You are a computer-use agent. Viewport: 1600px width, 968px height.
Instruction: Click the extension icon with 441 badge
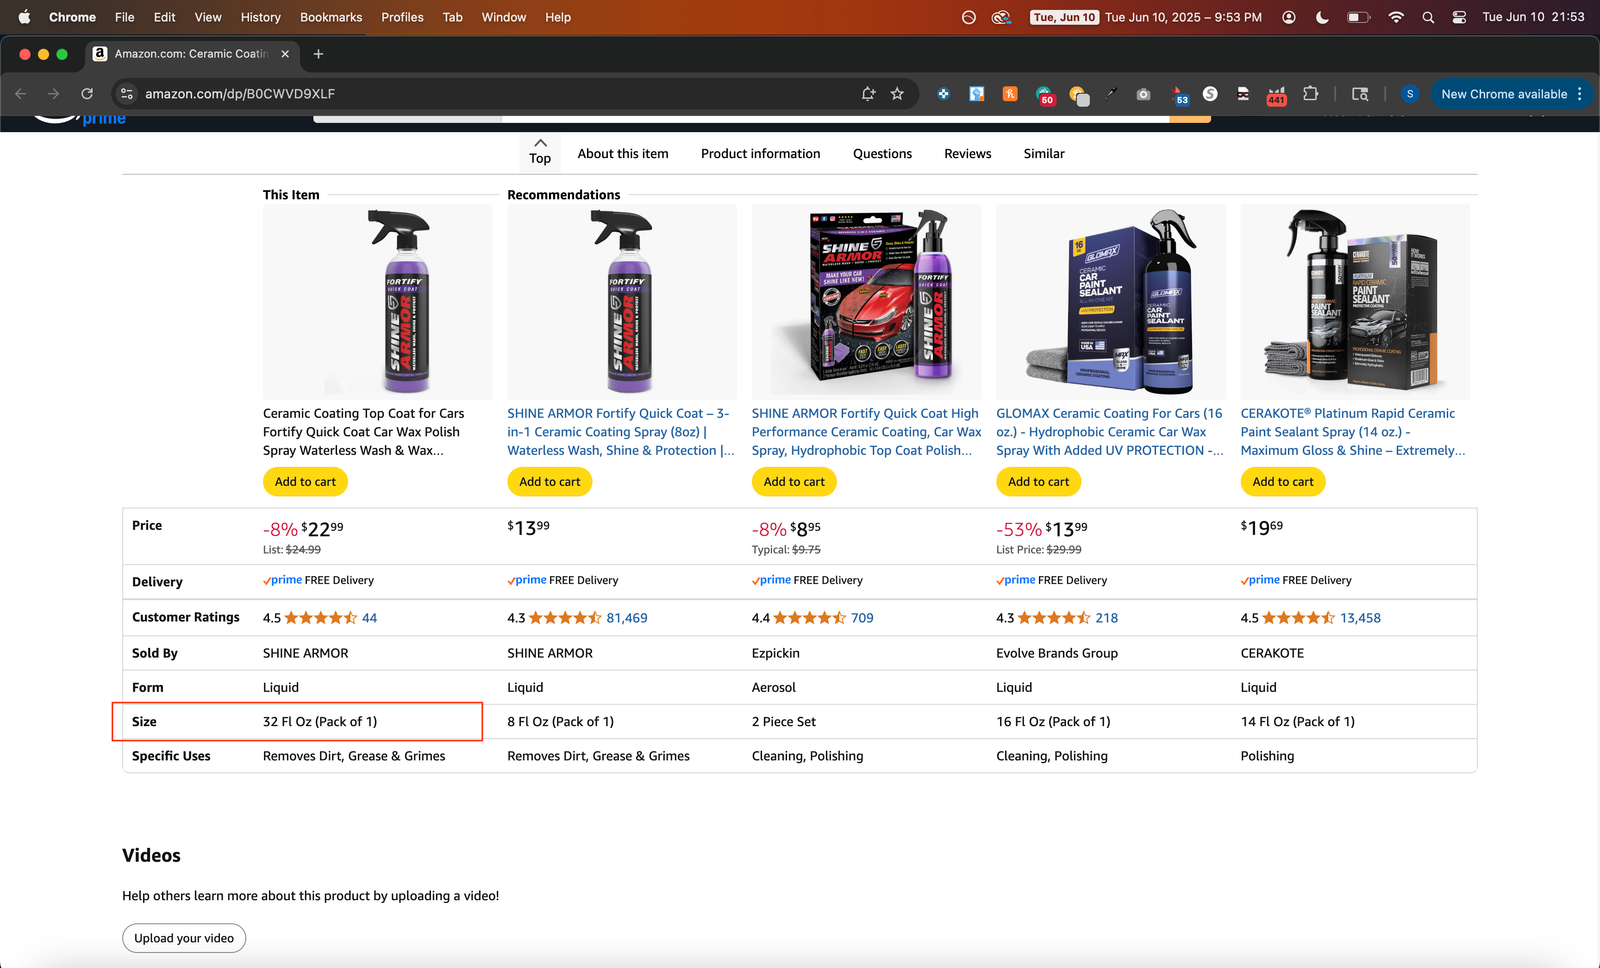pyautogui.click(x=1276, y=95)
